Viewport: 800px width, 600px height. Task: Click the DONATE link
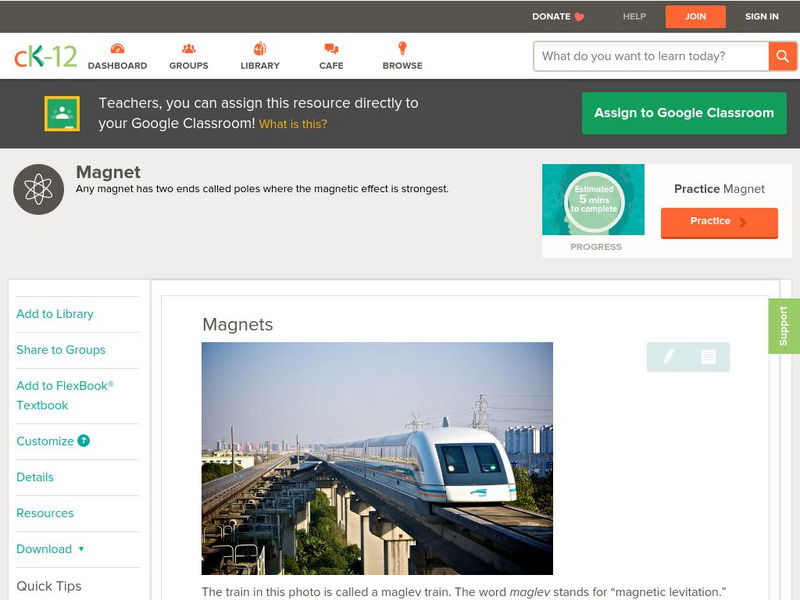tap(551, 16)
